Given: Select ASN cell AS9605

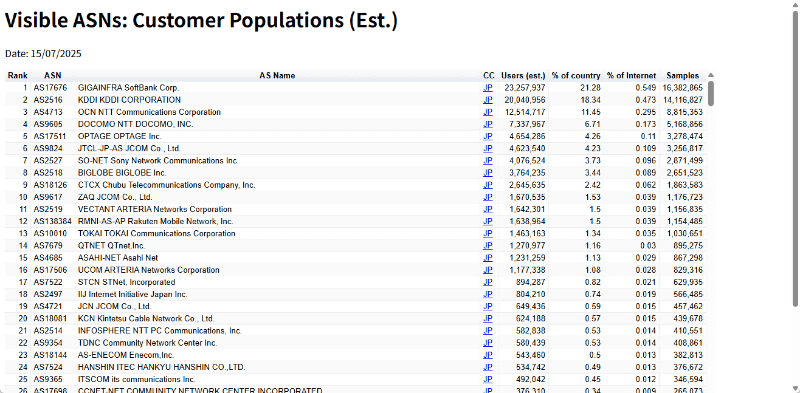Looking at the screenshot, I should (47, 125).
